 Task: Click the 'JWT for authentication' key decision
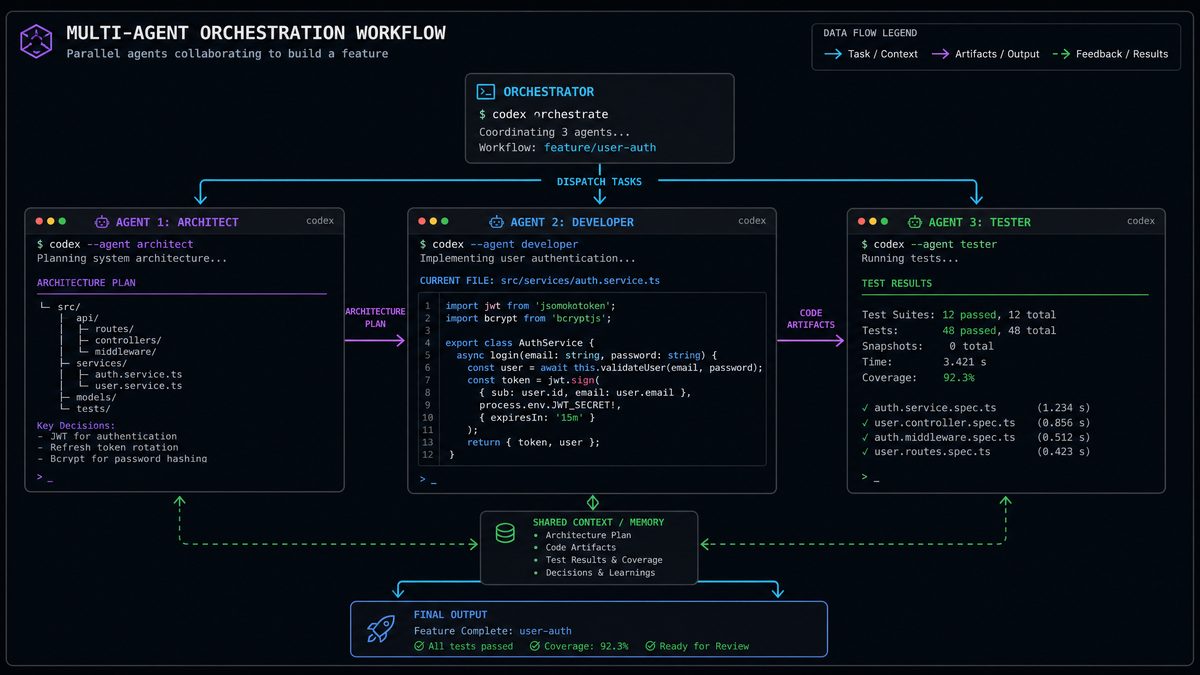tap(107, 436)
